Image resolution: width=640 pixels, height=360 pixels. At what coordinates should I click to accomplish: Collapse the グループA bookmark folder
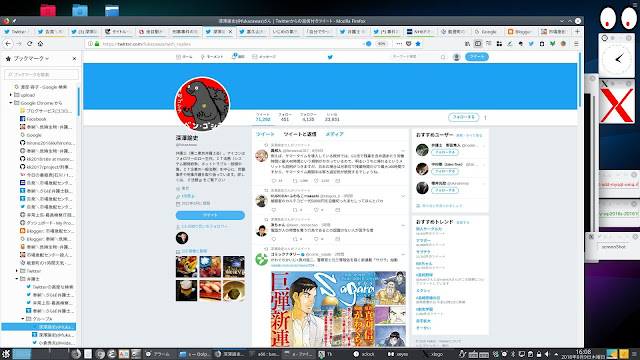pos(23,319)
